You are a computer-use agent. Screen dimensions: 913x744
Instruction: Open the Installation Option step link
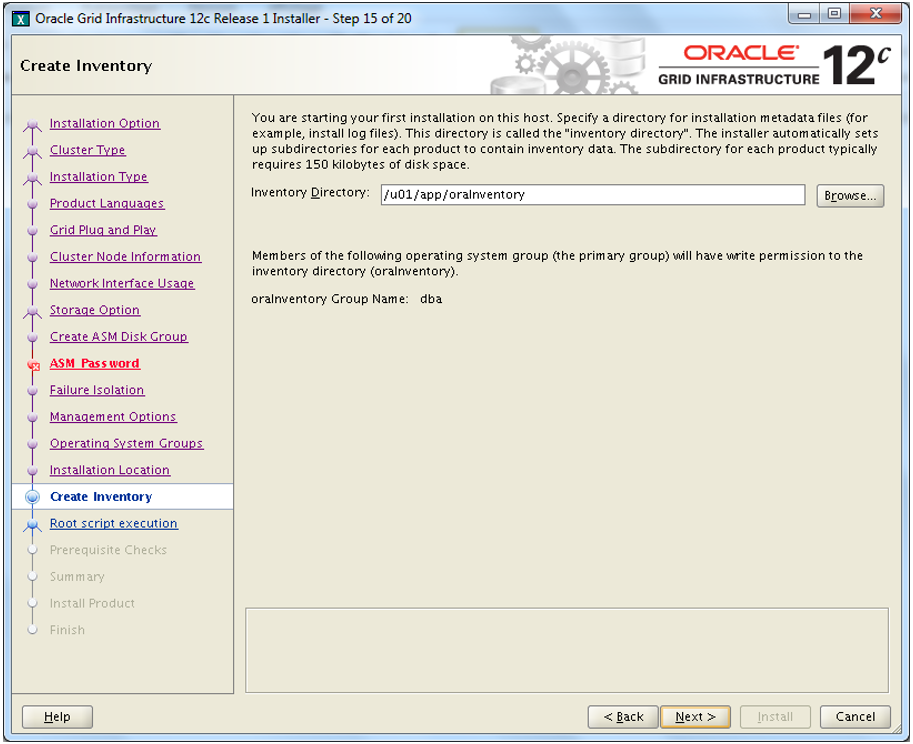105,123
